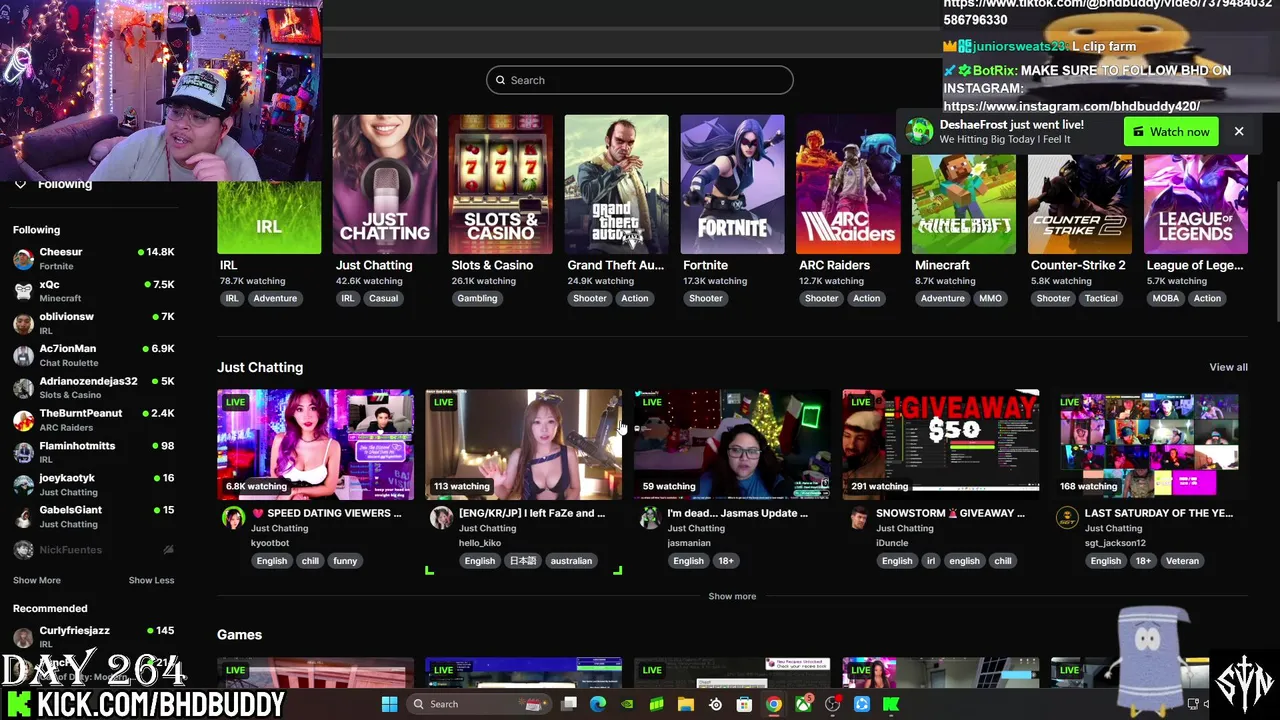The height and width of the screenshot is (720, 1280).
Task: Open hello_kiko's live stream thumbnail
Action: (523, 444)
